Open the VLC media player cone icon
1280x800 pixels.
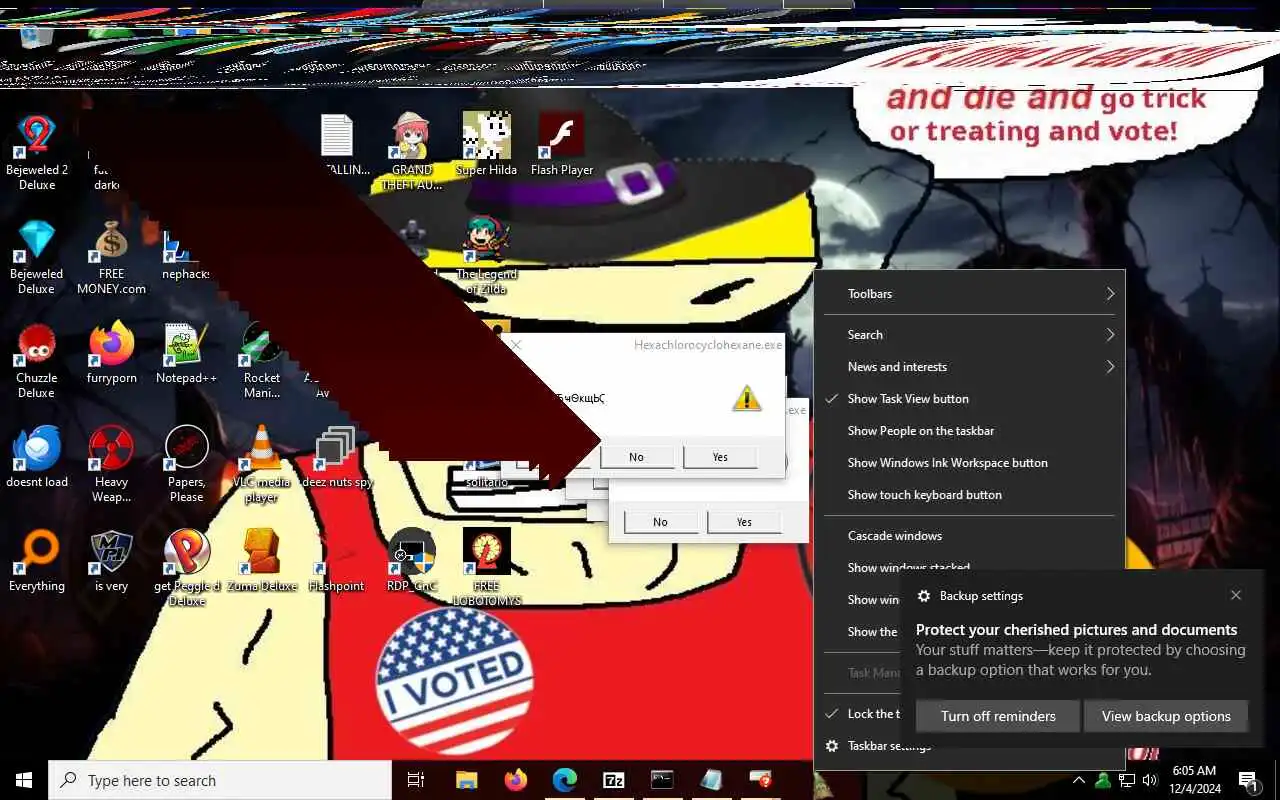point(261,465)
